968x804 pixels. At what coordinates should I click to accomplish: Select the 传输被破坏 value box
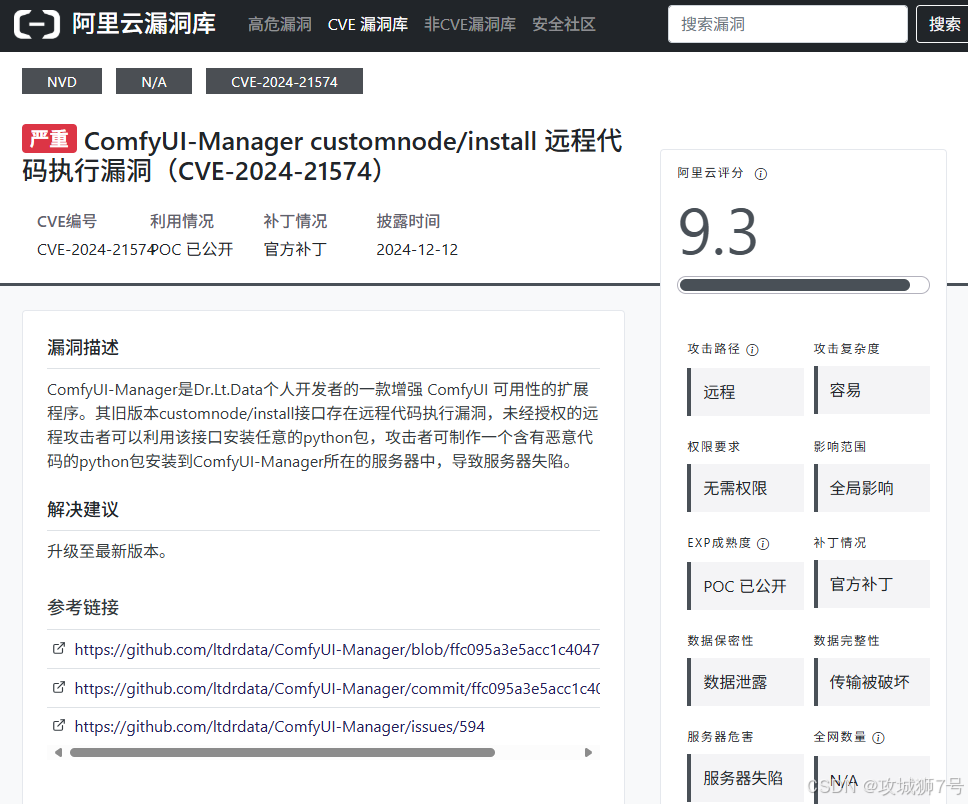point(872,682)
